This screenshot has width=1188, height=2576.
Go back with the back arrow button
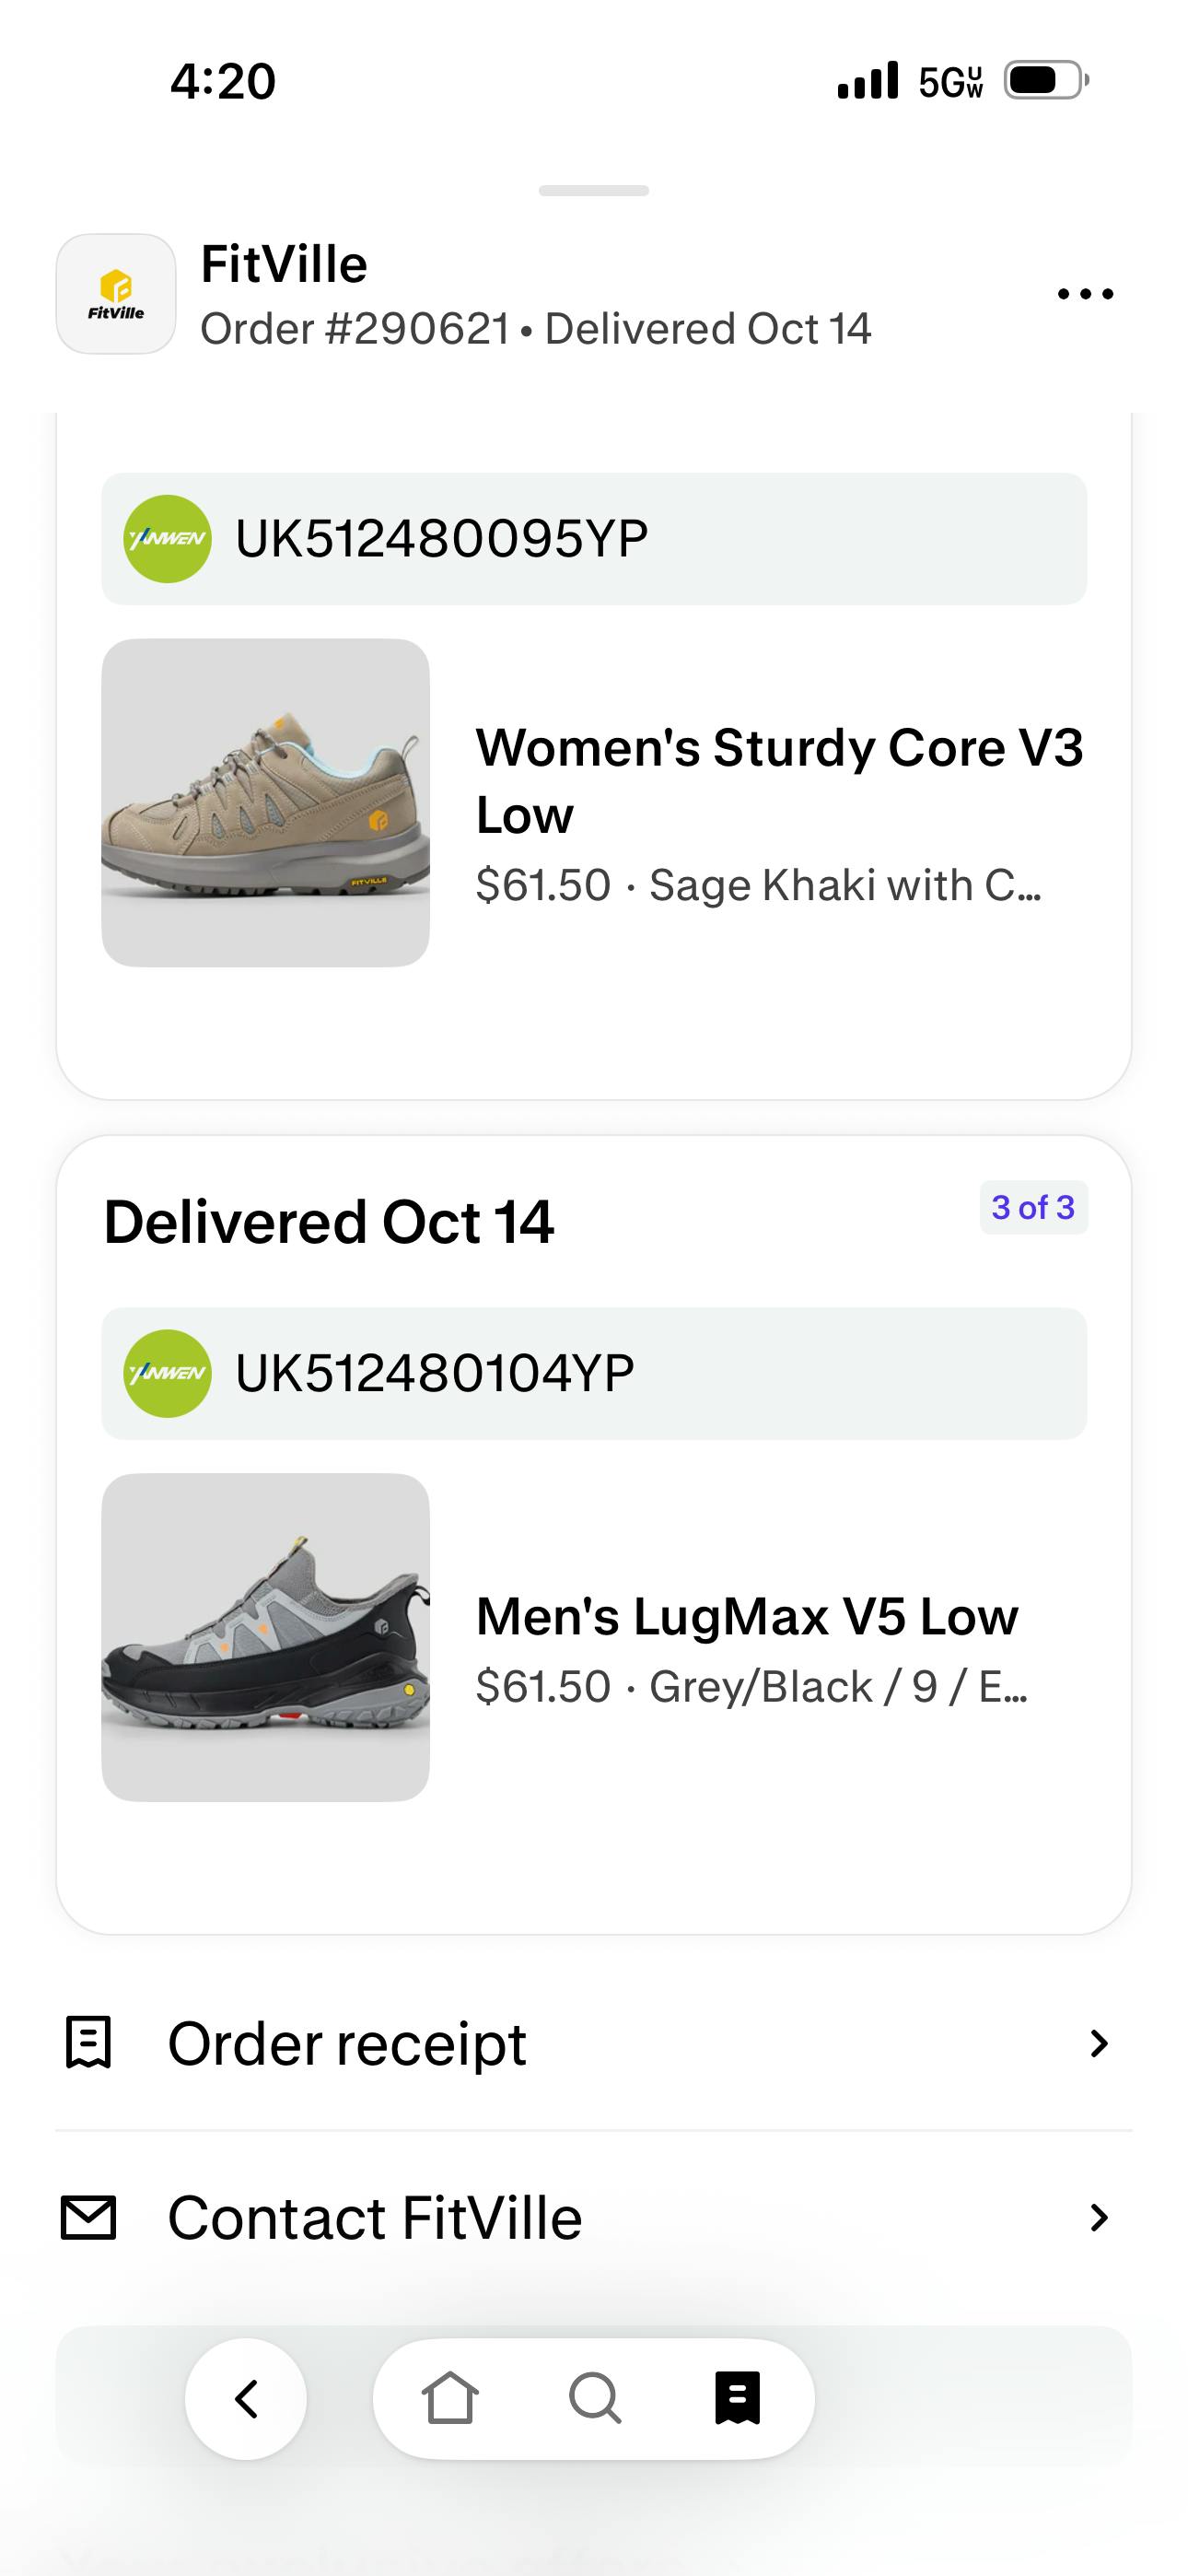tap(246, 2398)
